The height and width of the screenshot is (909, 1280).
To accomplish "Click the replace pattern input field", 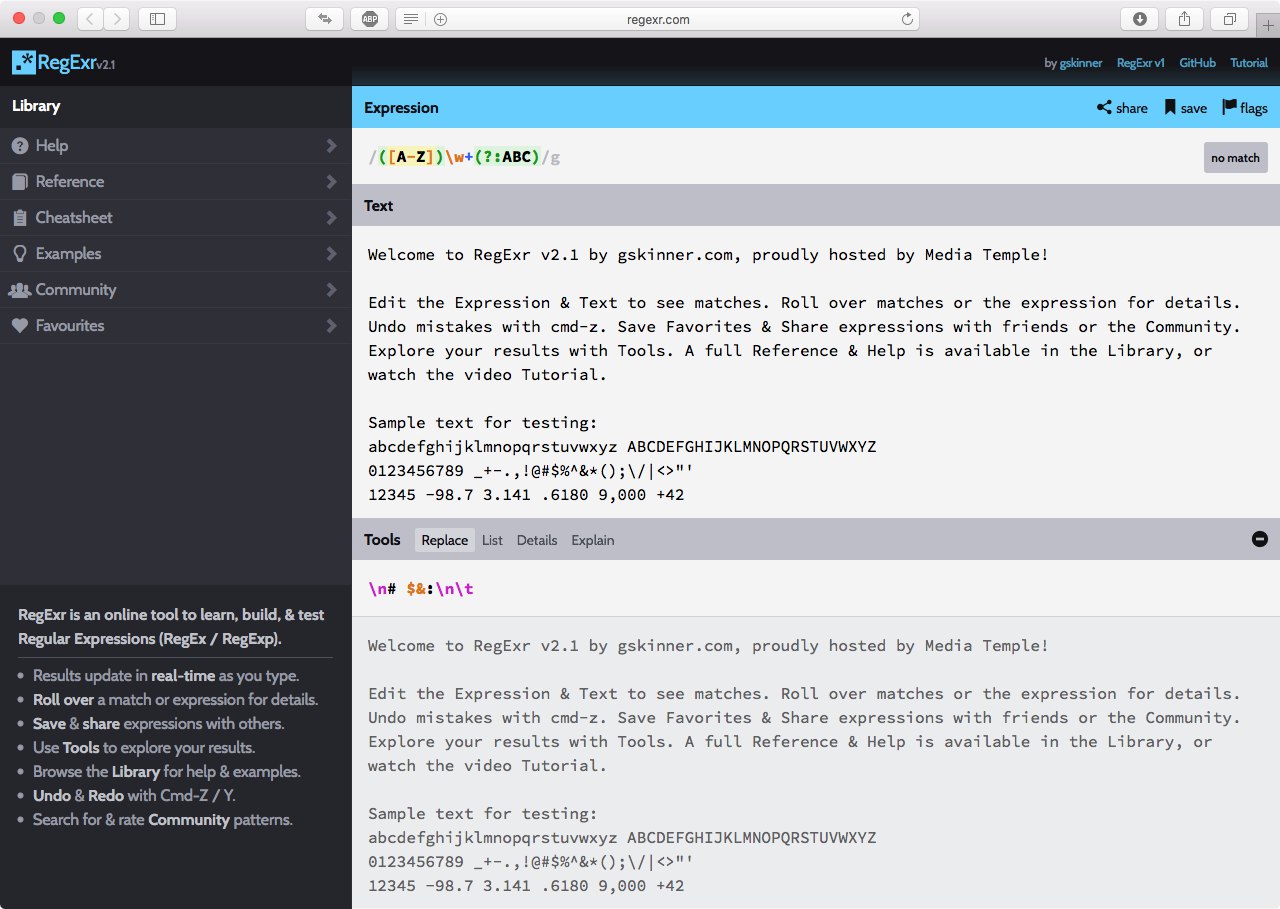I will [x=816, y=589].
